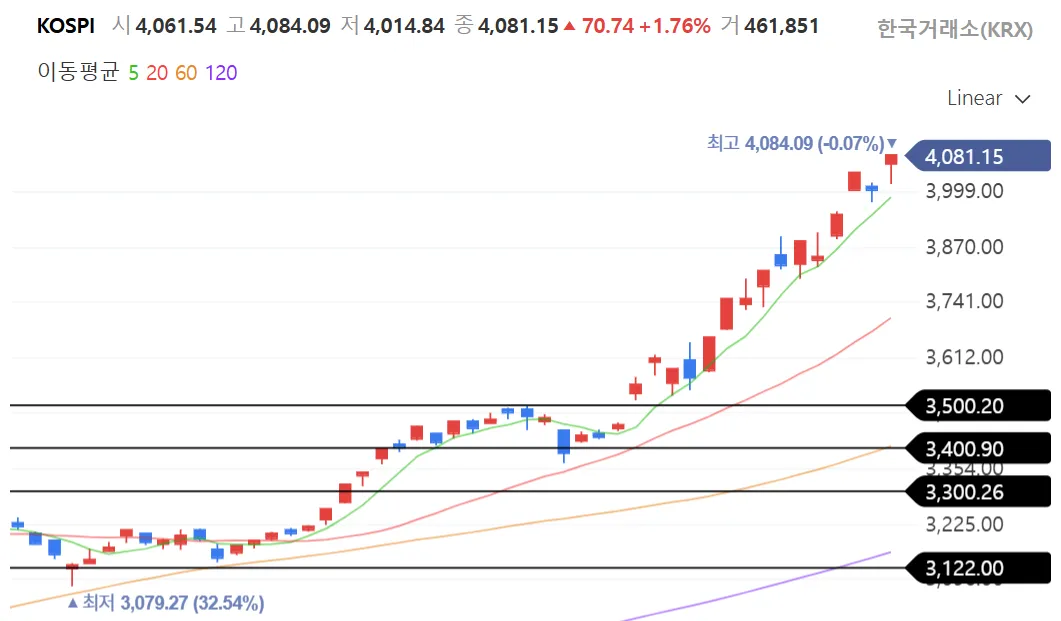Screen dimensions: 1061x621
Task: Toggle the 20-day moving average
Action: tap(157, 73)
